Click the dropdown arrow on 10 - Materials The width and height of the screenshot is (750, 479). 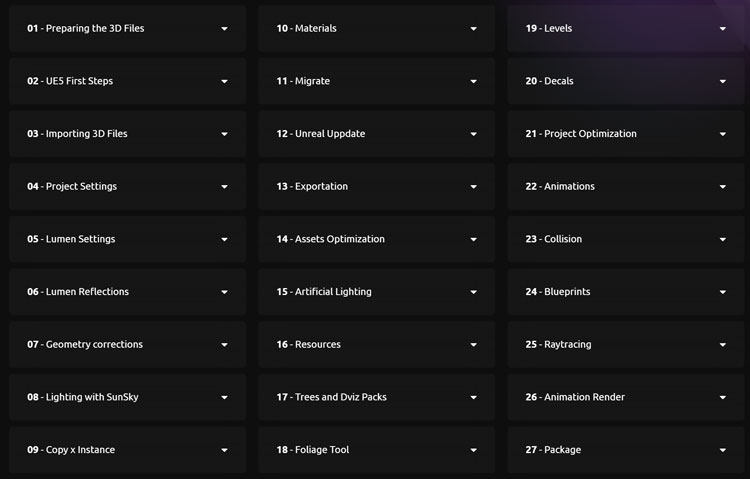[473, 29]
